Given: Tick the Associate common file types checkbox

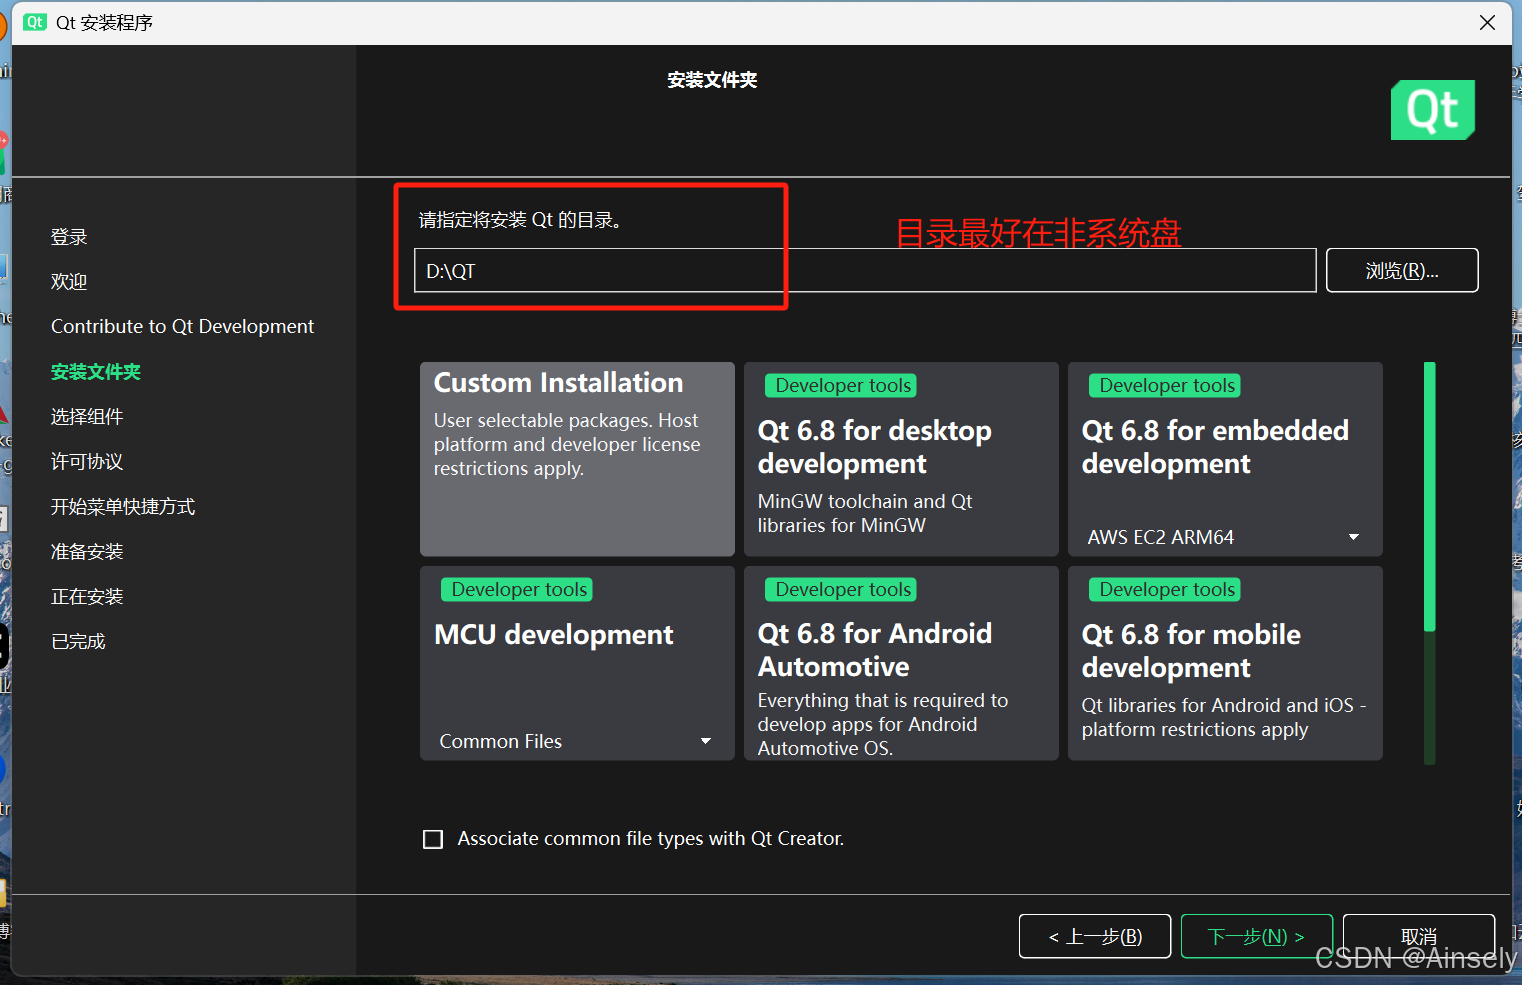Looking at the screenshot, I should point(433,839).
